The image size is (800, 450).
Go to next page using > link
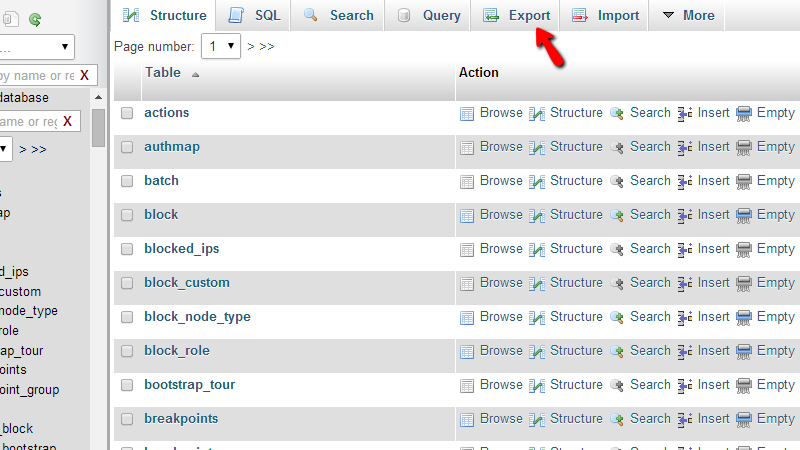251,46
